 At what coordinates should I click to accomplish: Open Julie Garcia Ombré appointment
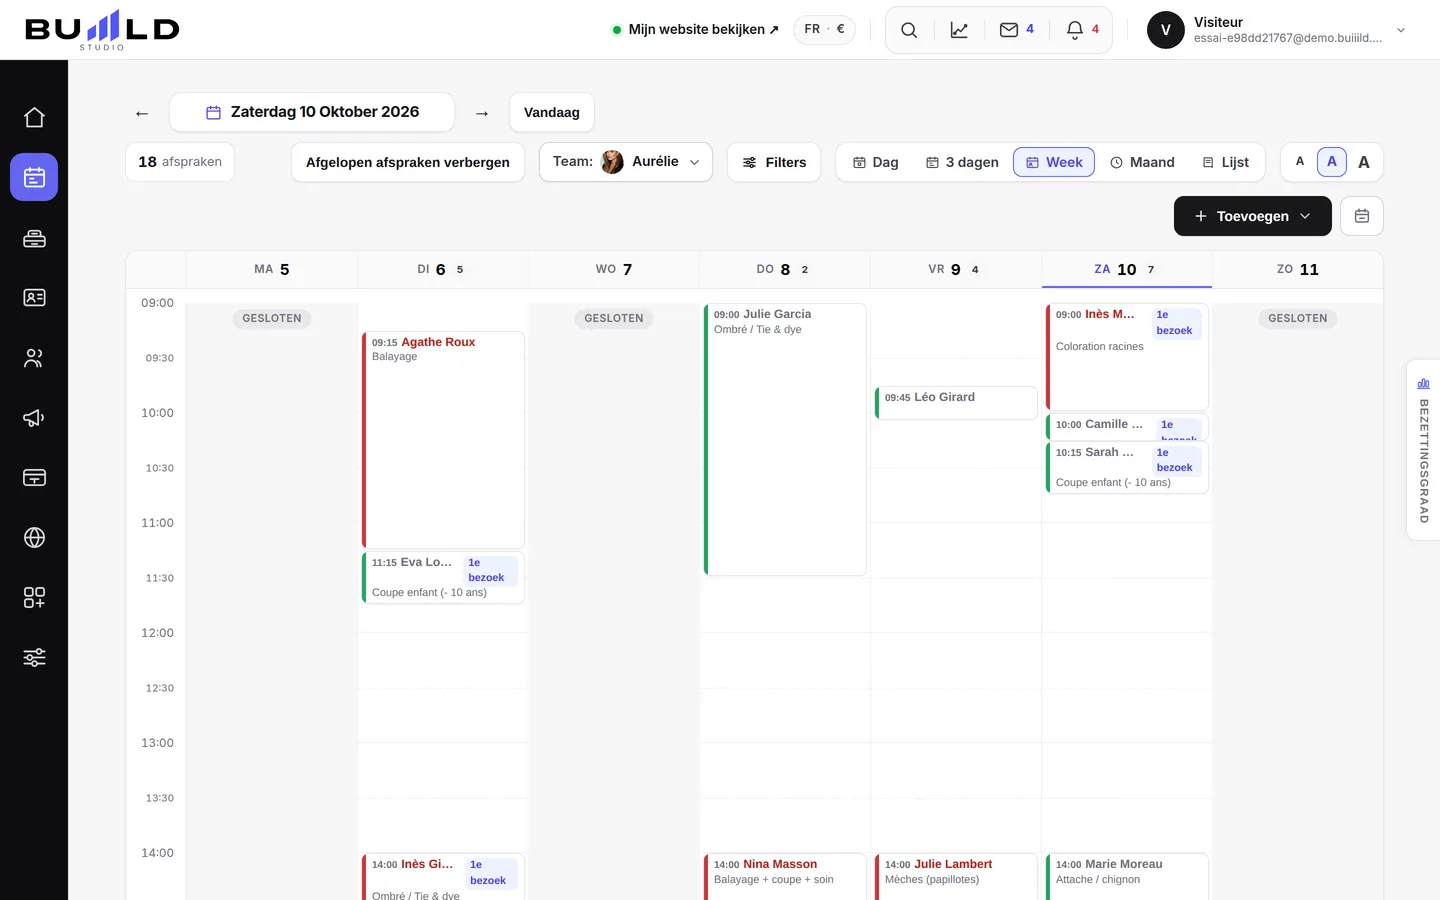coord(785,440)
